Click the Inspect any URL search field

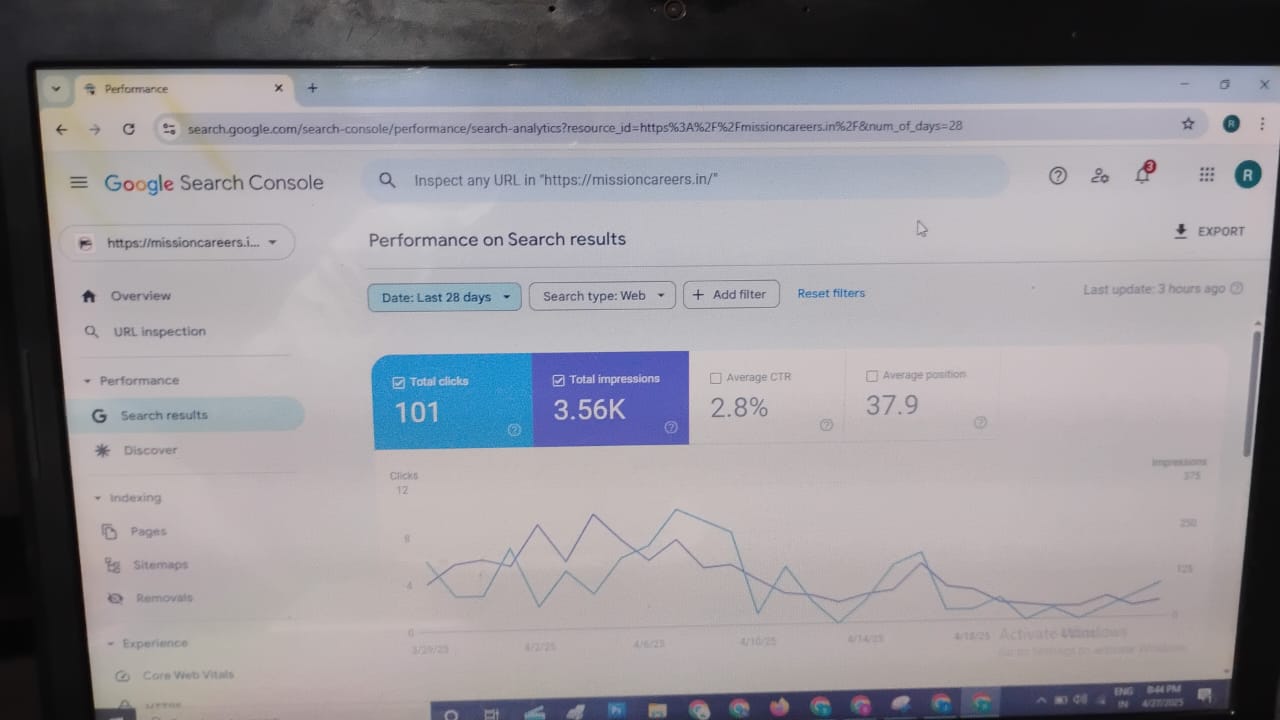point(685,180)
